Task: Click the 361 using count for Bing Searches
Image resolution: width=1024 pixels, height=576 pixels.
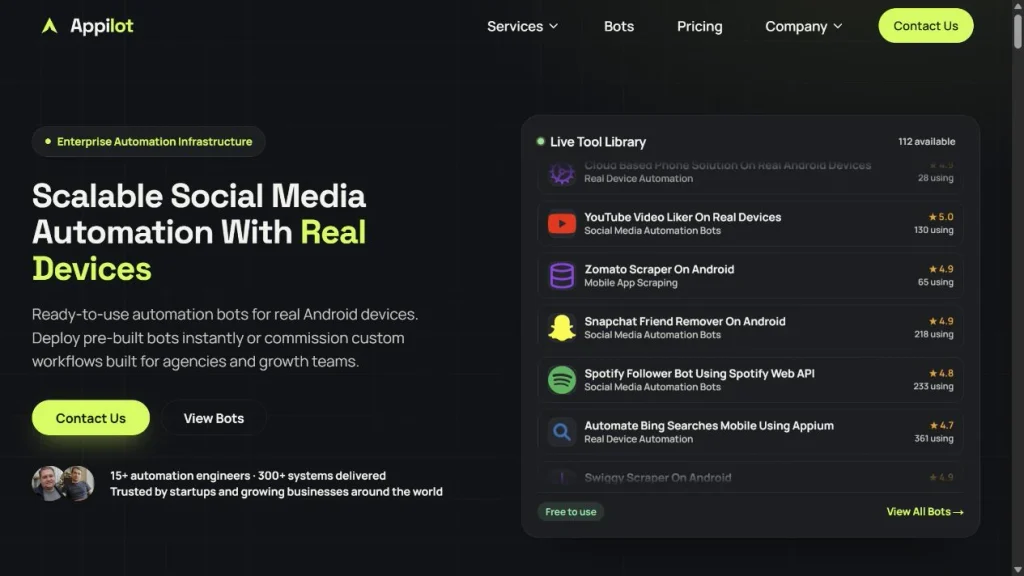Action: pyautogui.click(x=934, y=439)
